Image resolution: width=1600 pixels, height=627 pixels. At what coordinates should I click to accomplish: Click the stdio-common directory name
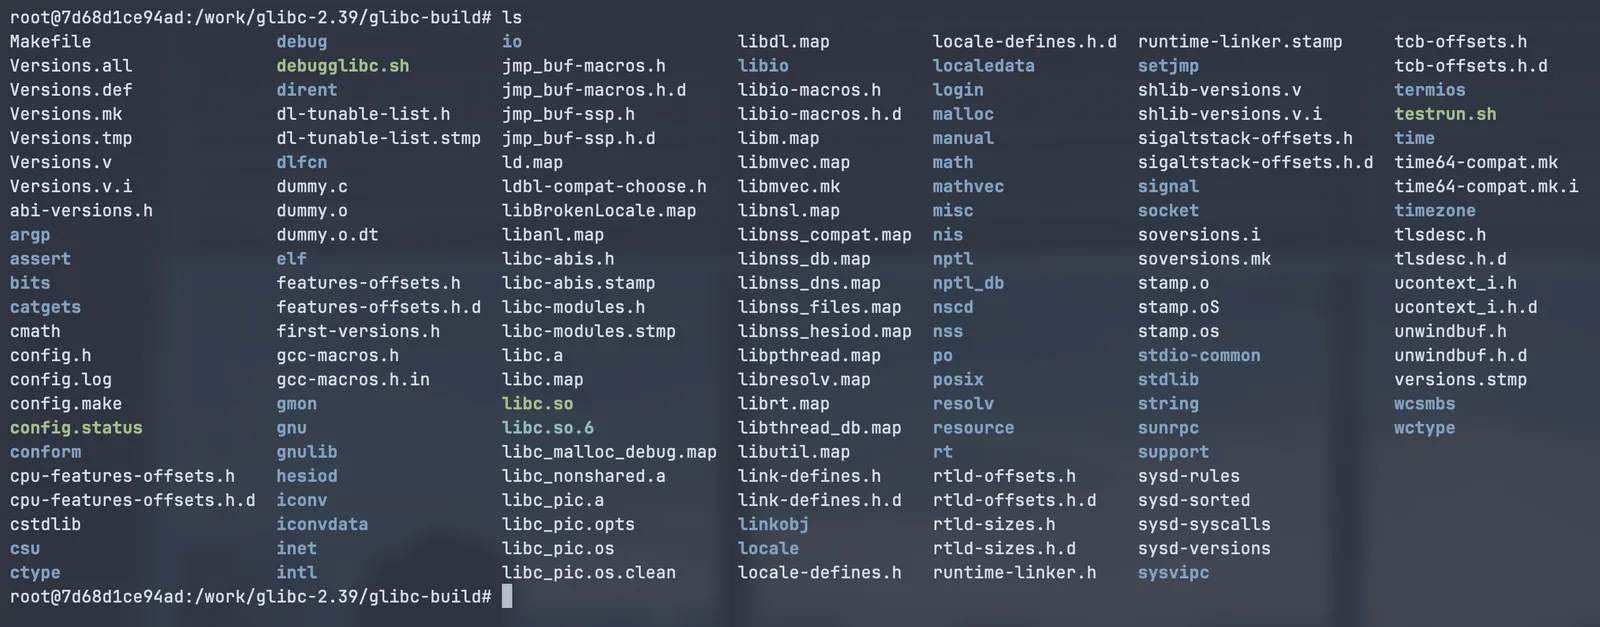click(1199, 356)
